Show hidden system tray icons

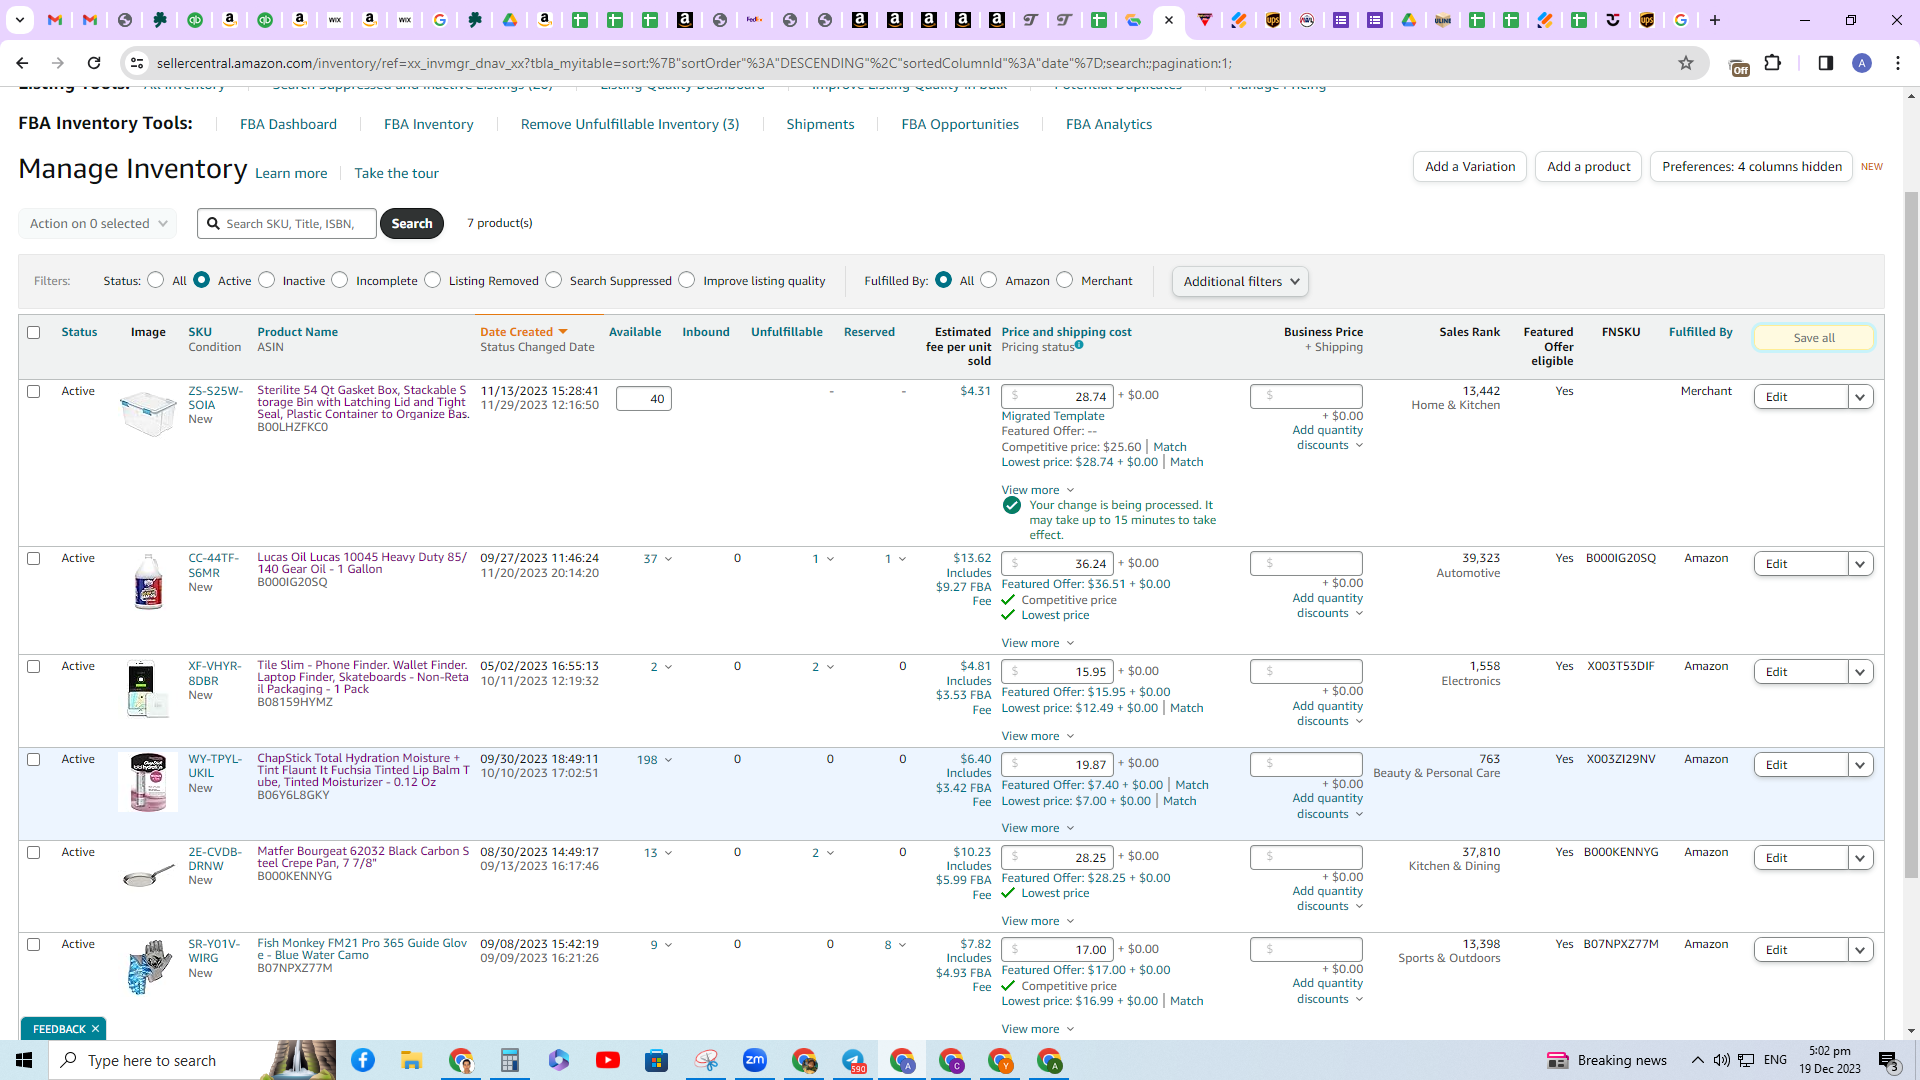[1697, 1060]
